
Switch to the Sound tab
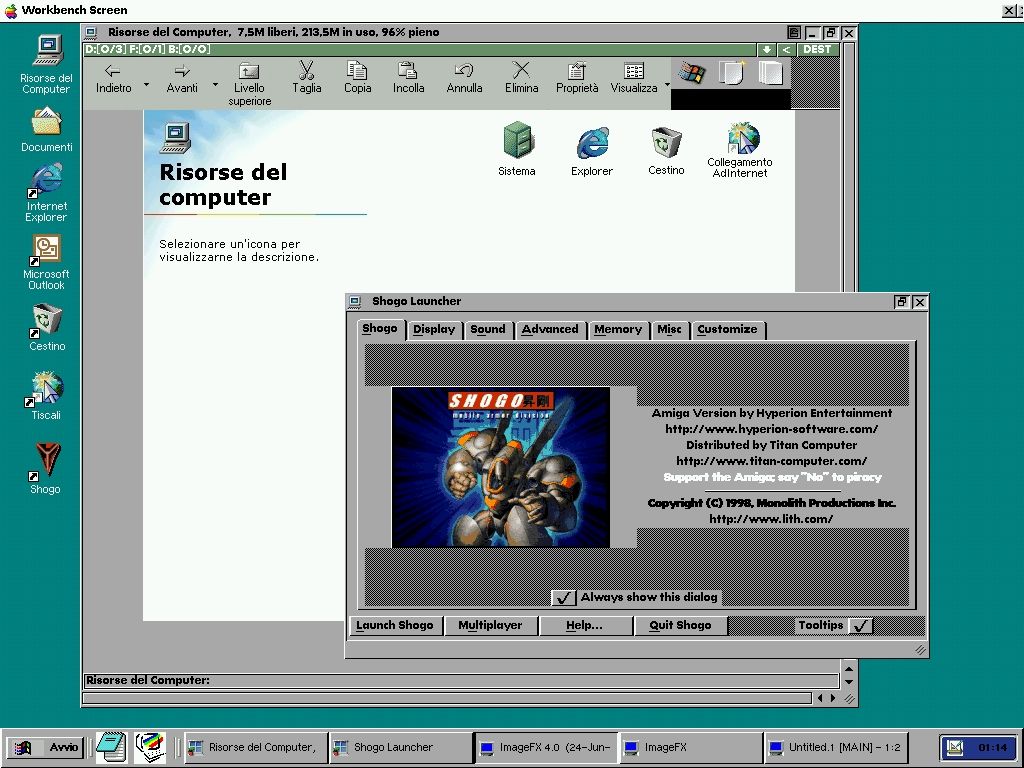(488, 330)
